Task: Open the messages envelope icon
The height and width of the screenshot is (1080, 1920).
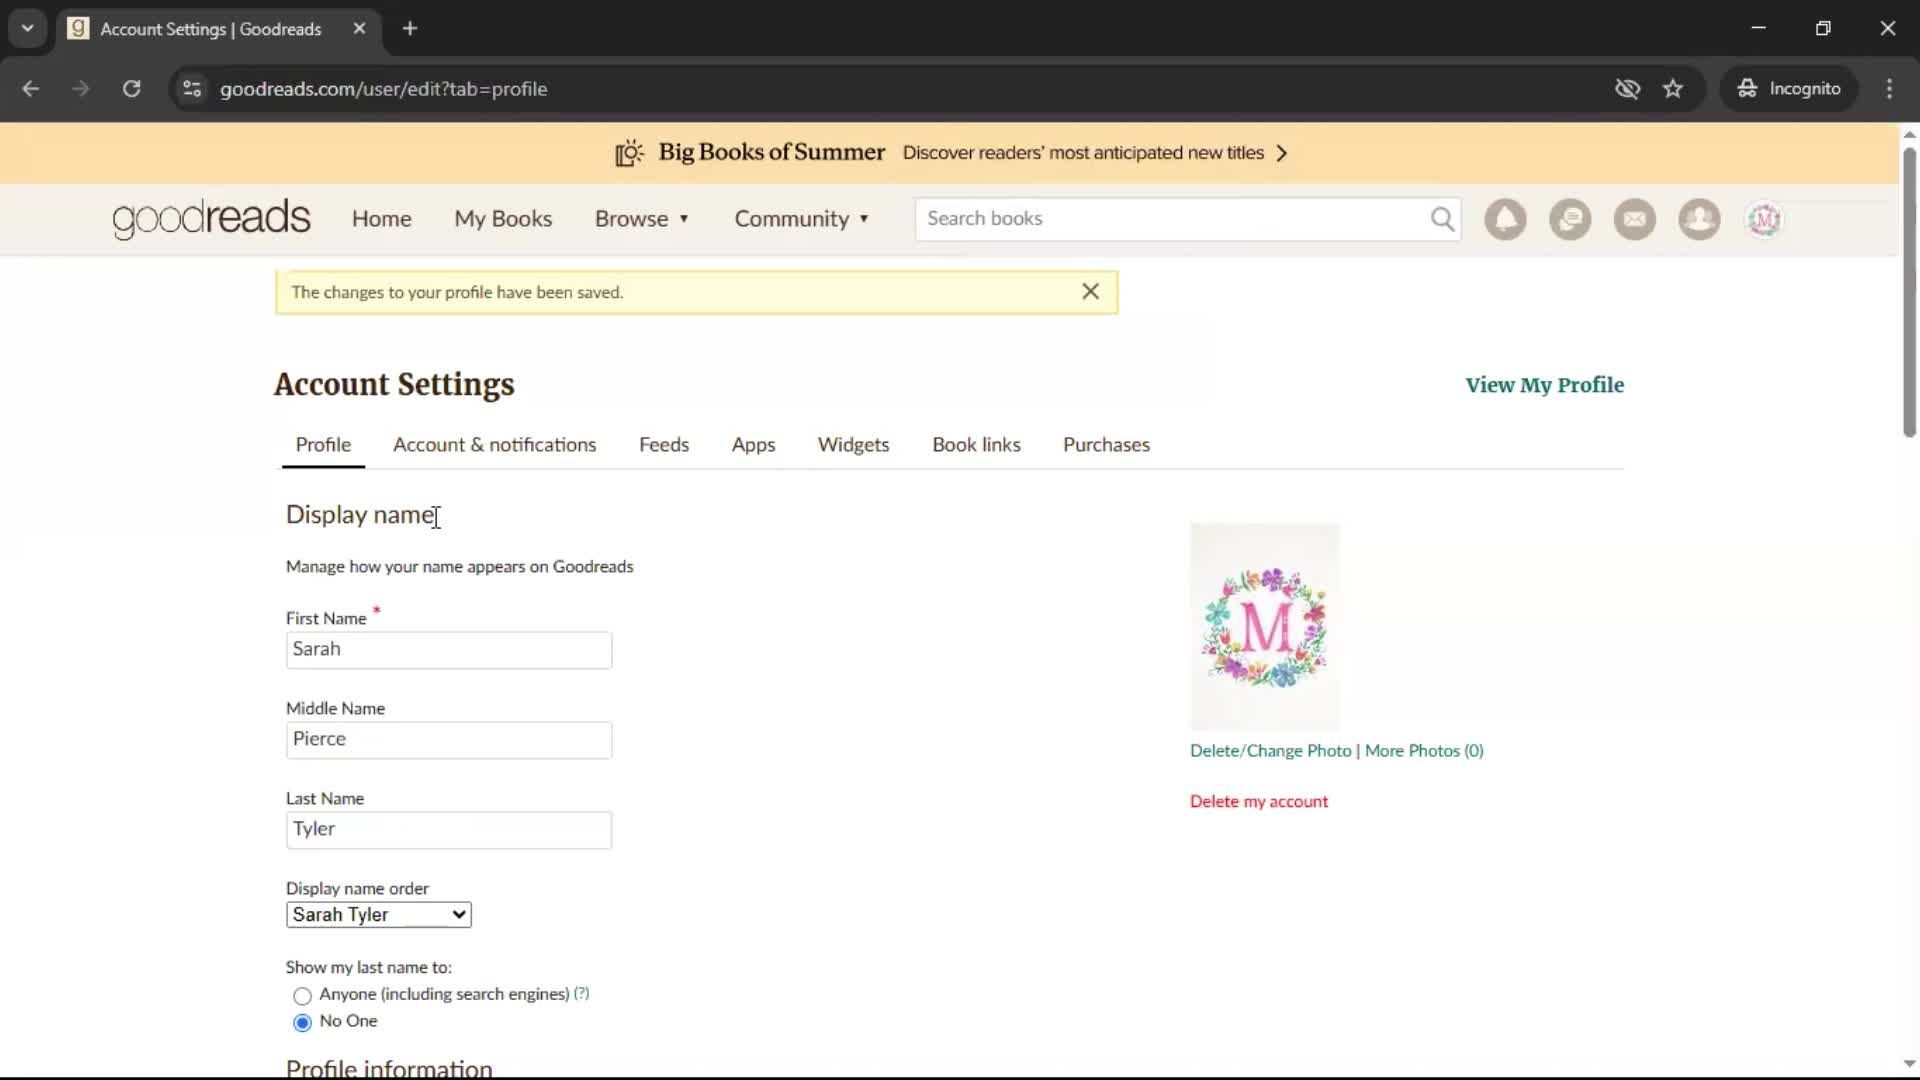Action: click(x=1635, y=219)
